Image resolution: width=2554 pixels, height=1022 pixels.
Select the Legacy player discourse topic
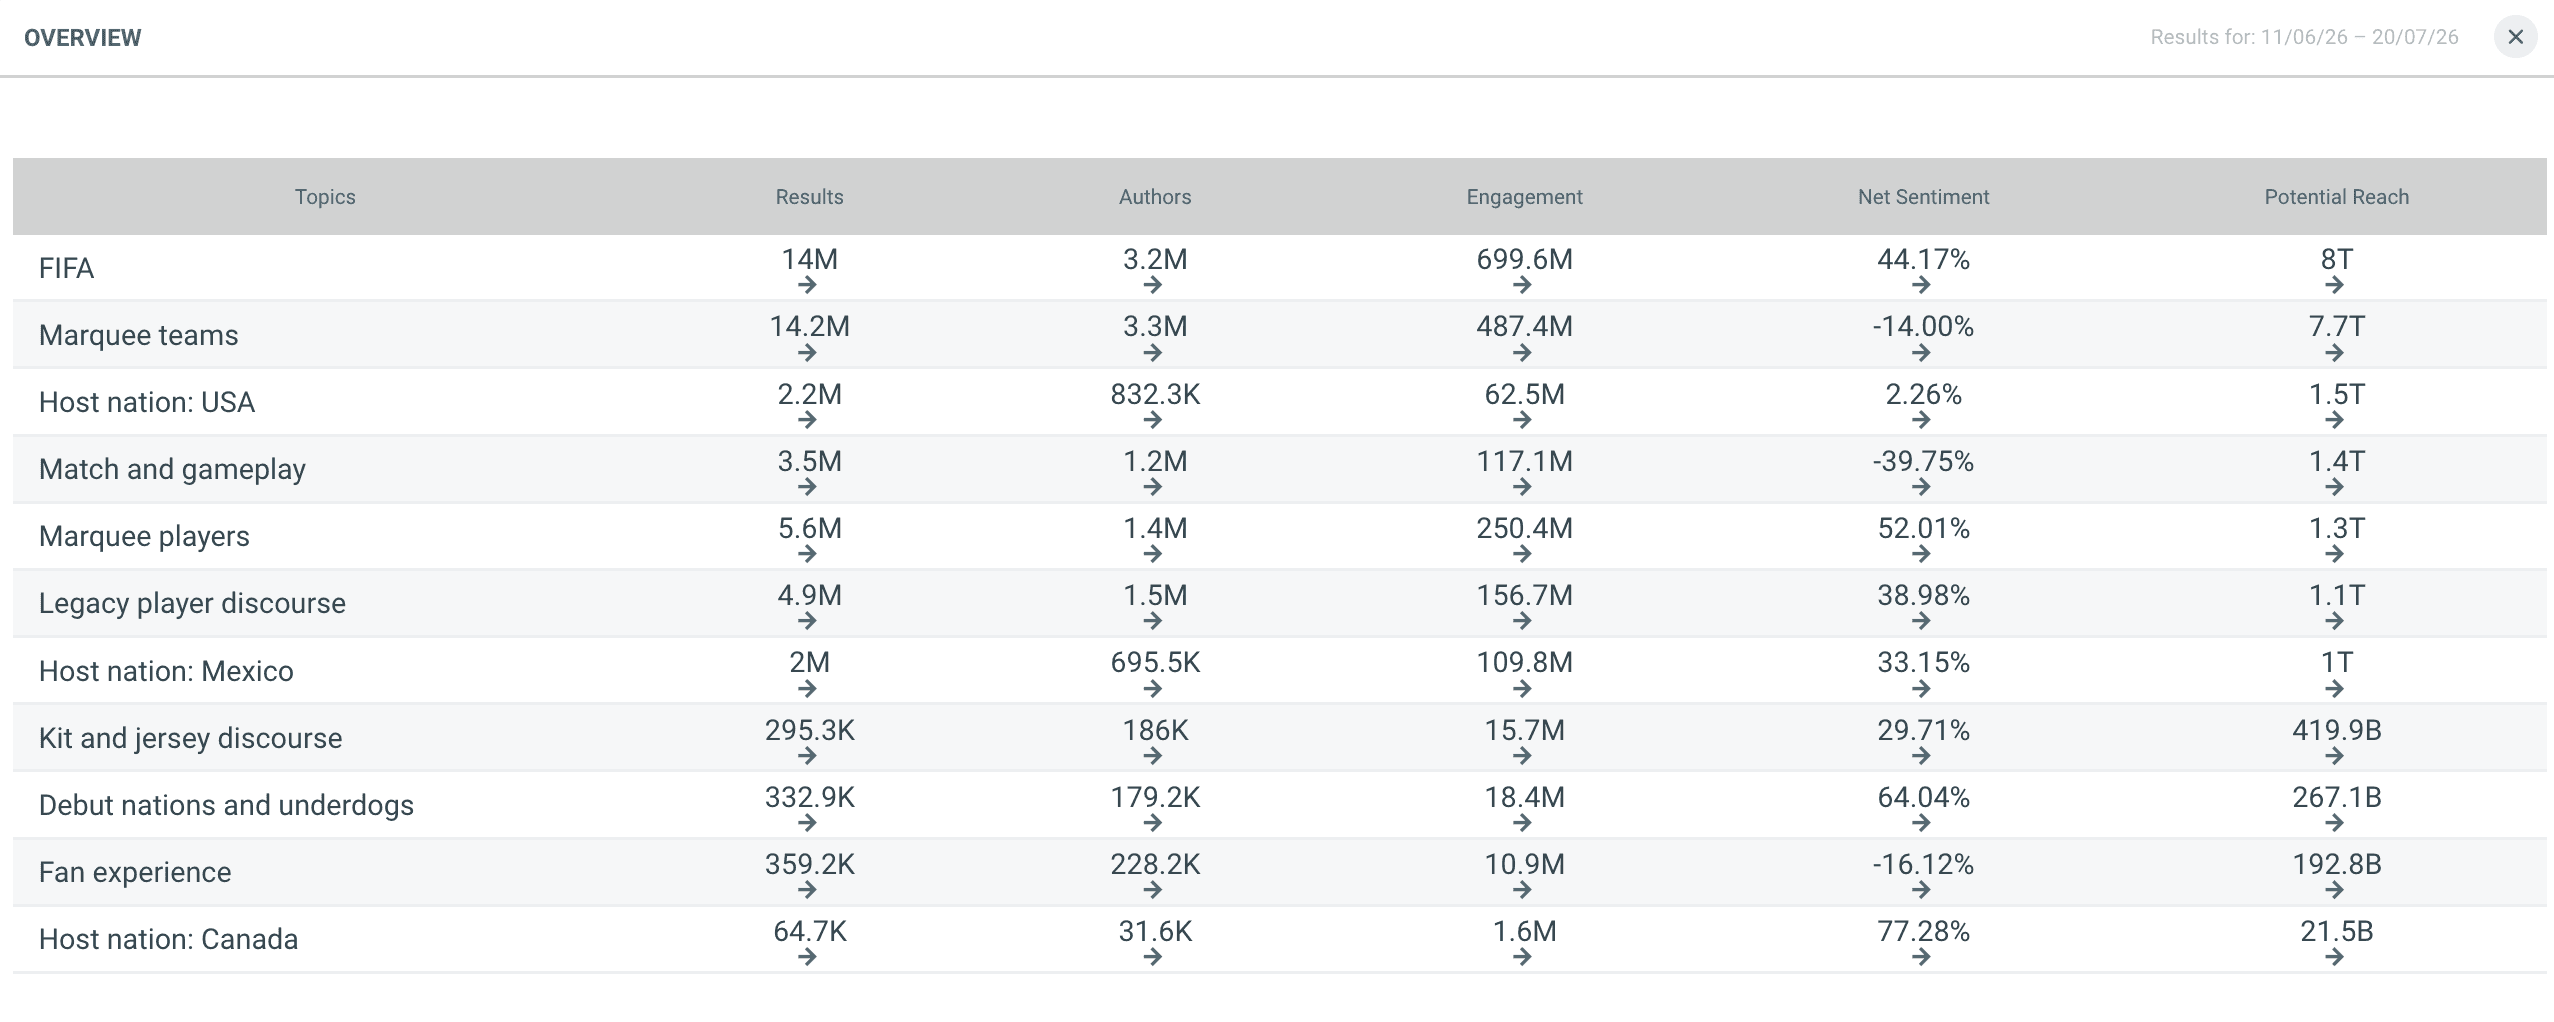[x=192, y=603]
